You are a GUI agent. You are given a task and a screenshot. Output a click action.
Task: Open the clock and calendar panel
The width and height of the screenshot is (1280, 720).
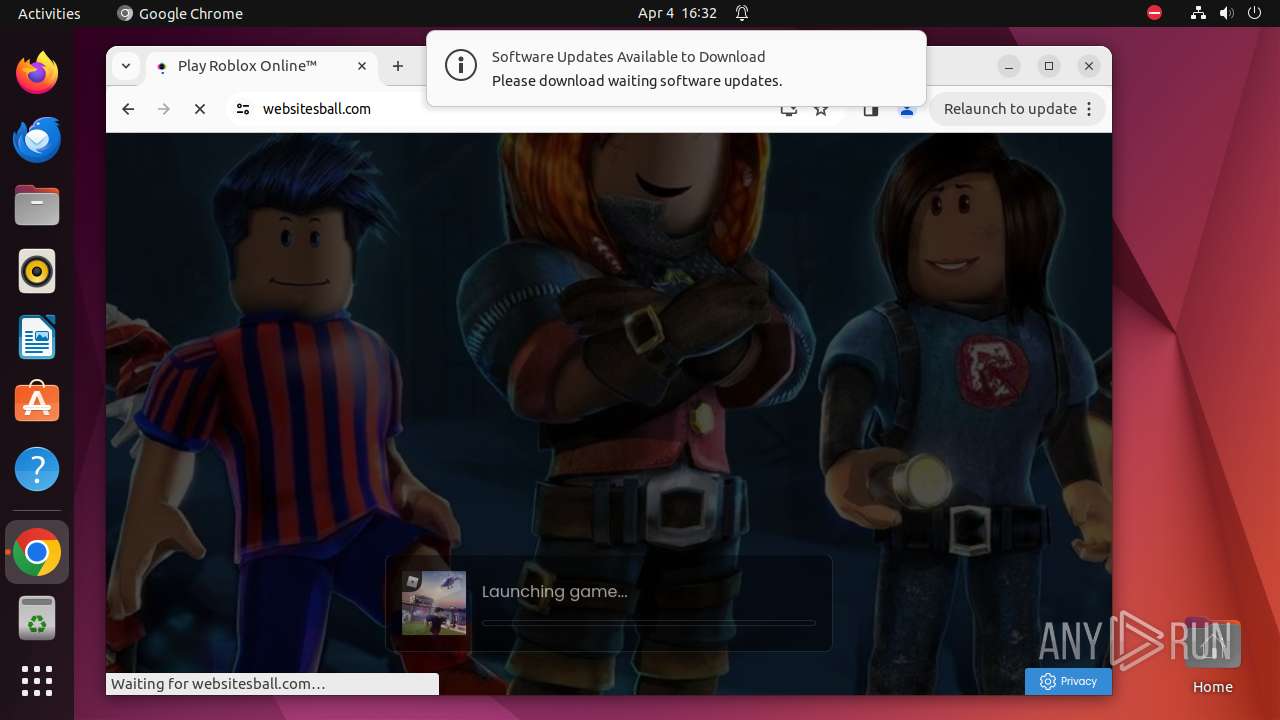(x=677, y=13)
